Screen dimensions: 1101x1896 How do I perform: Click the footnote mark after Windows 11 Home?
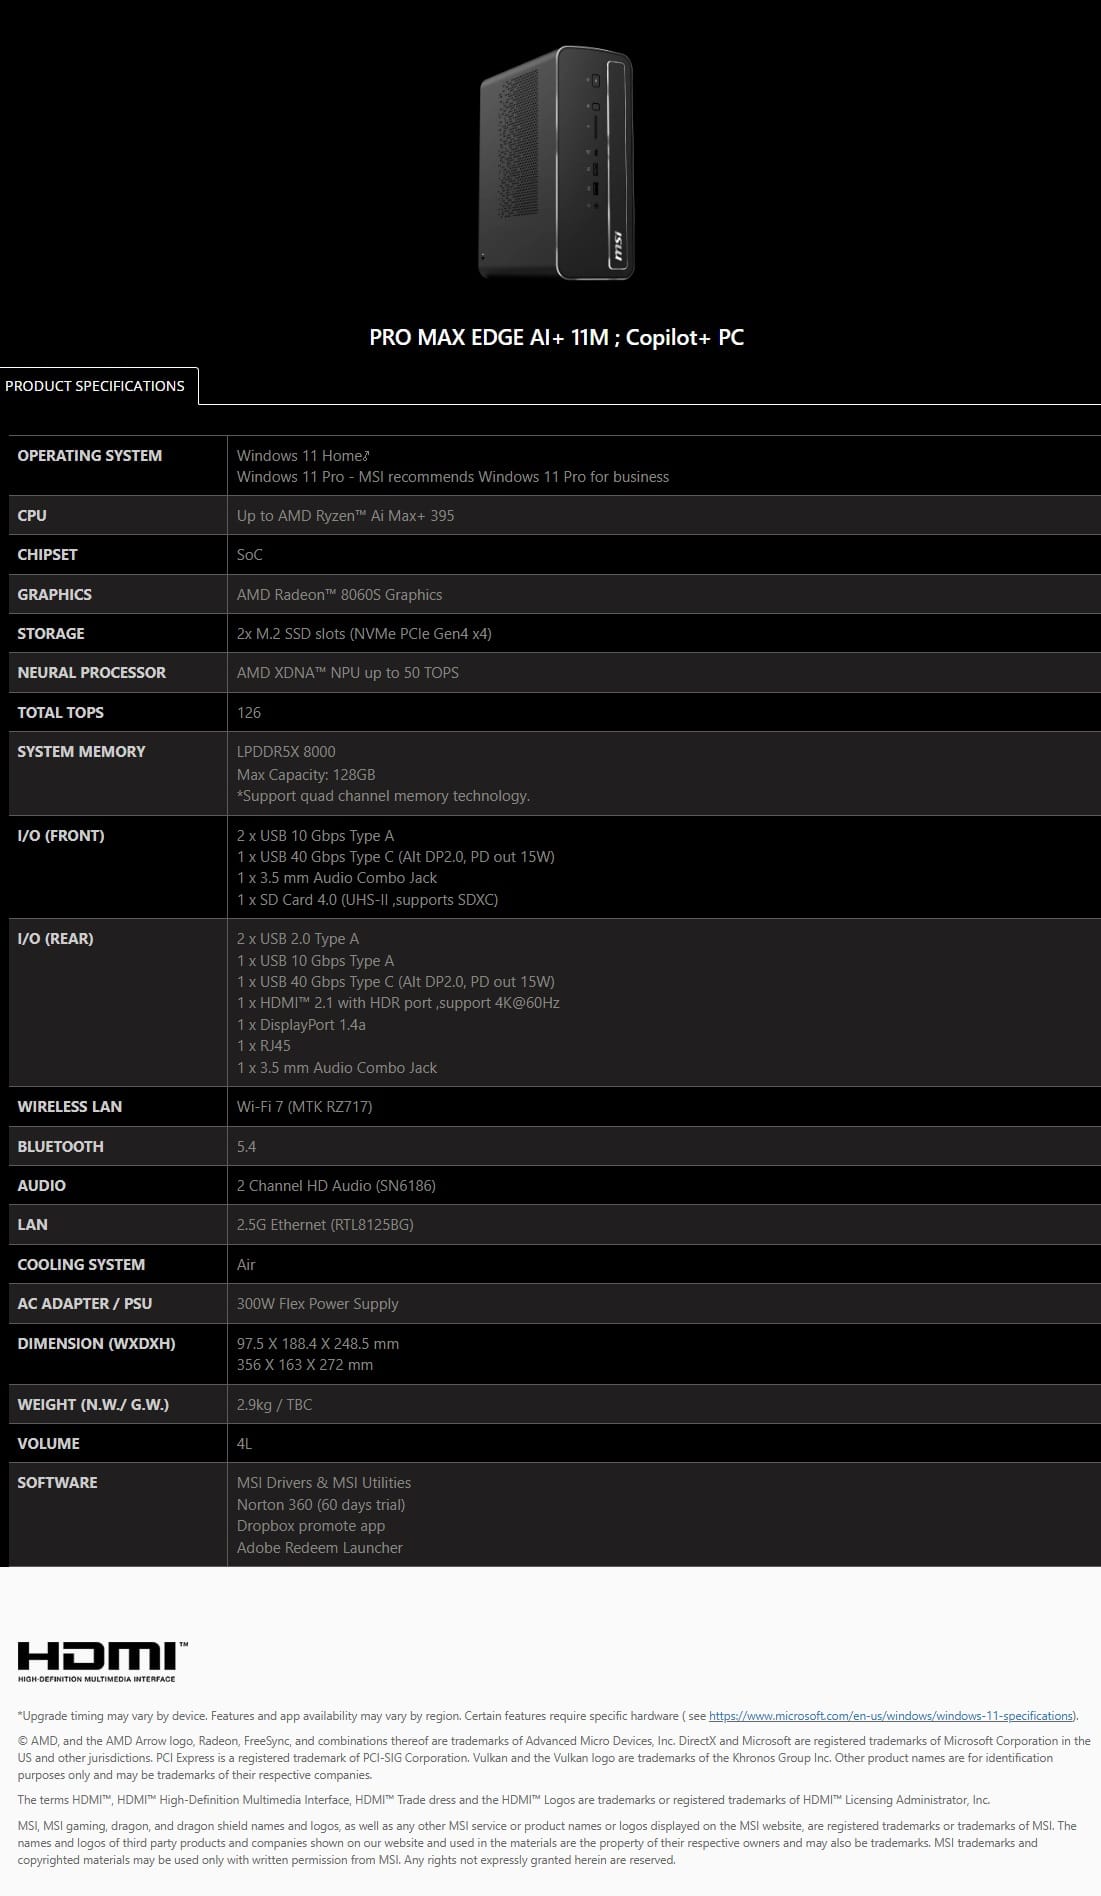(367, 455)
